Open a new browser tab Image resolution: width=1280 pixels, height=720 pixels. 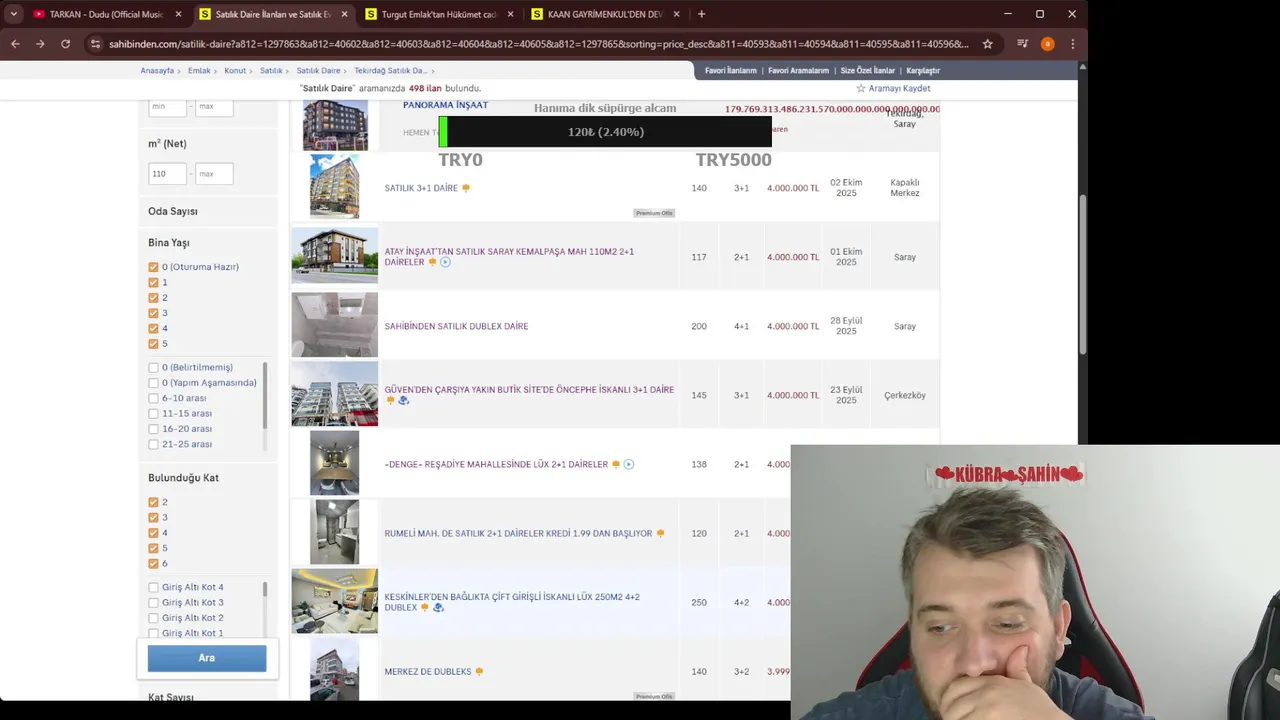click(x=701, y=14)
